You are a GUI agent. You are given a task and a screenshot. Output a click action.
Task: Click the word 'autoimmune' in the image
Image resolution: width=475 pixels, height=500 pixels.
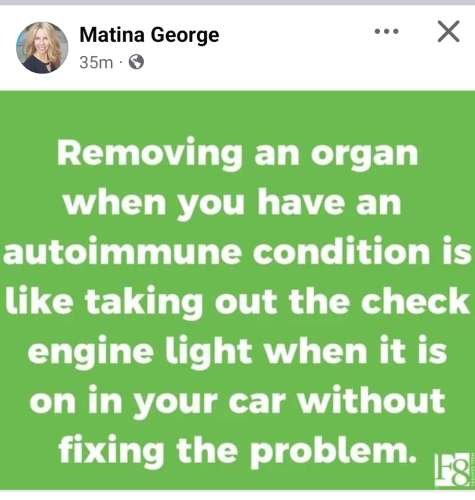coord(122,252)
